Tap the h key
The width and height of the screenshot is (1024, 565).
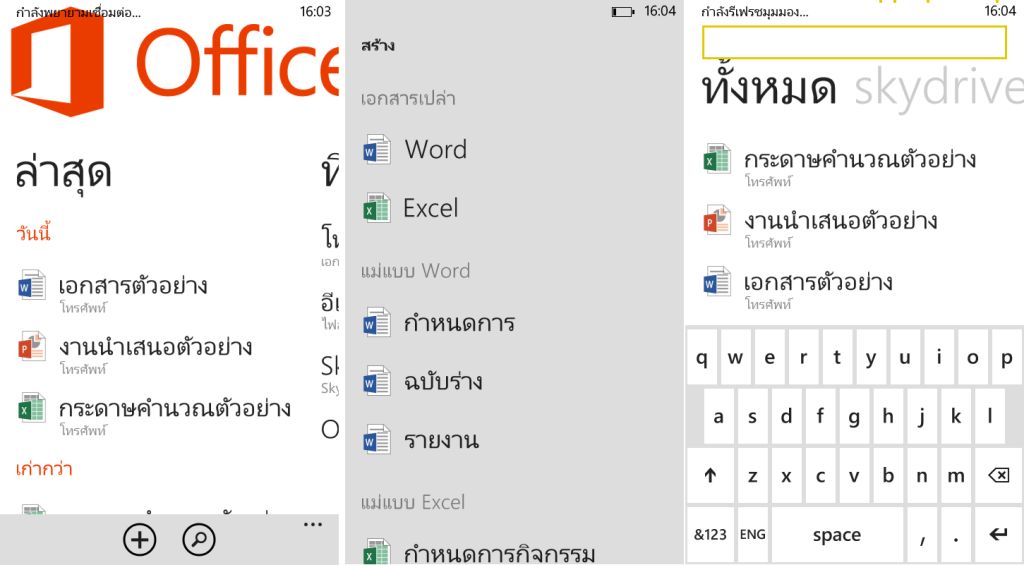pos(888,416)
